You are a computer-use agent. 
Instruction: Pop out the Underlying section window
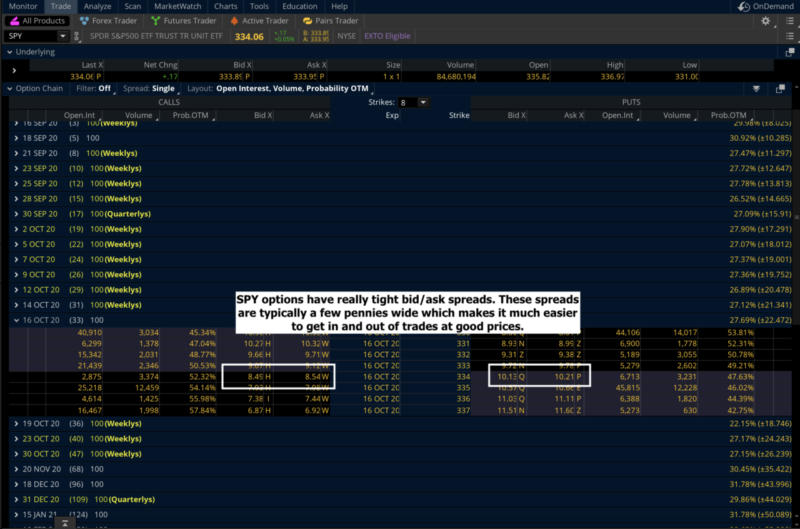click(790, 52)
